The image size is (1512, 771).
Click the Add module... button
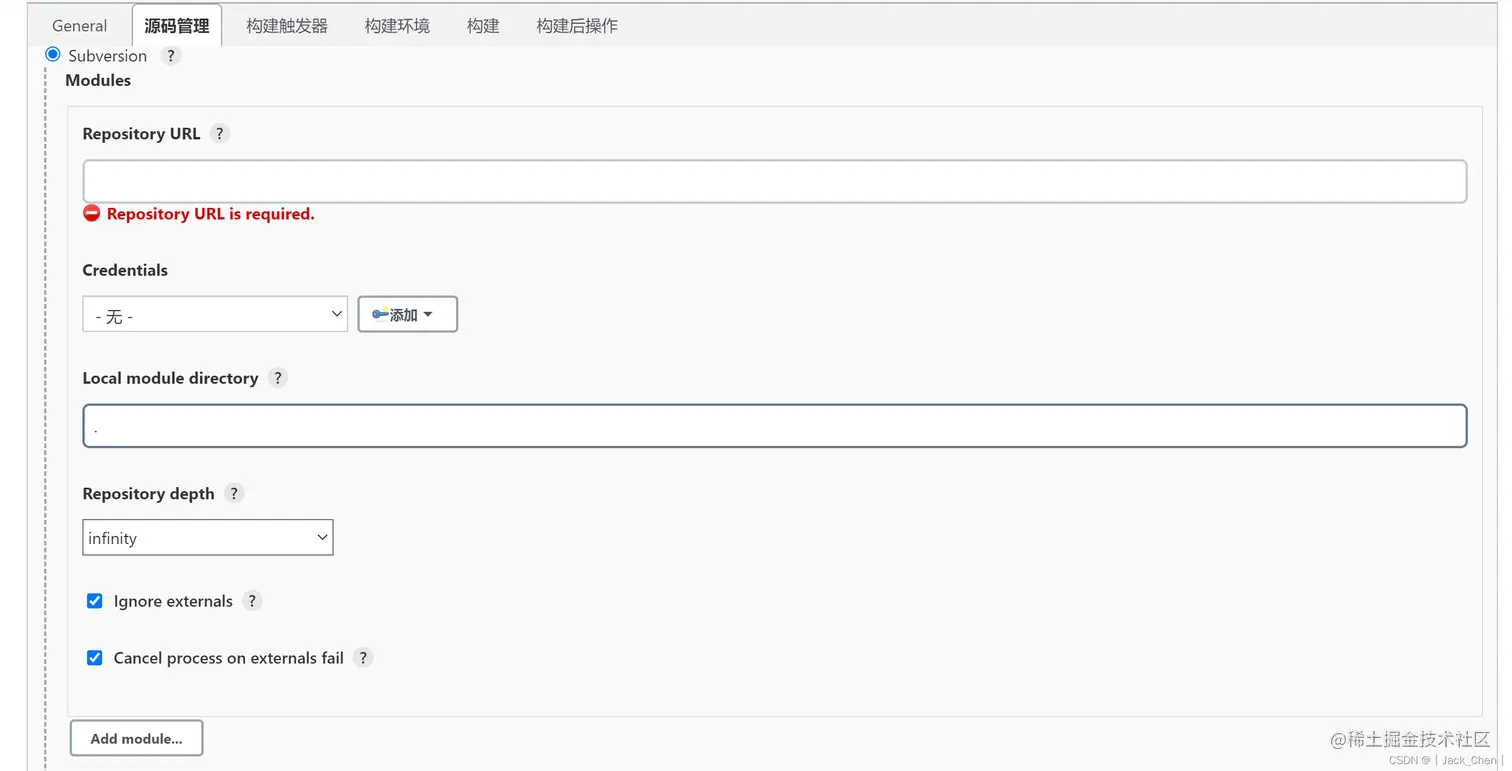pos(136,739)
